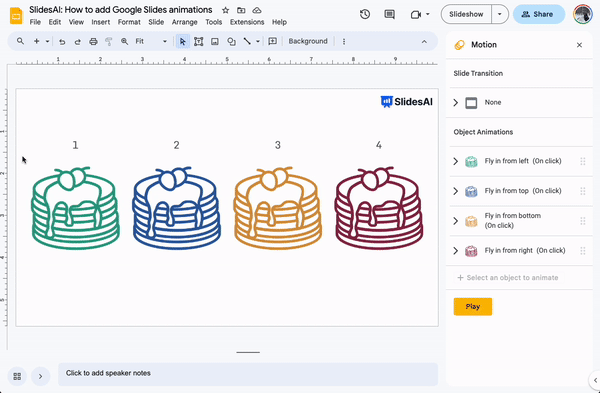The height and width of the screenshot is (393, 600).
Task: Open the toolbar three-dot overflow menu
Action: pos(344,41)
